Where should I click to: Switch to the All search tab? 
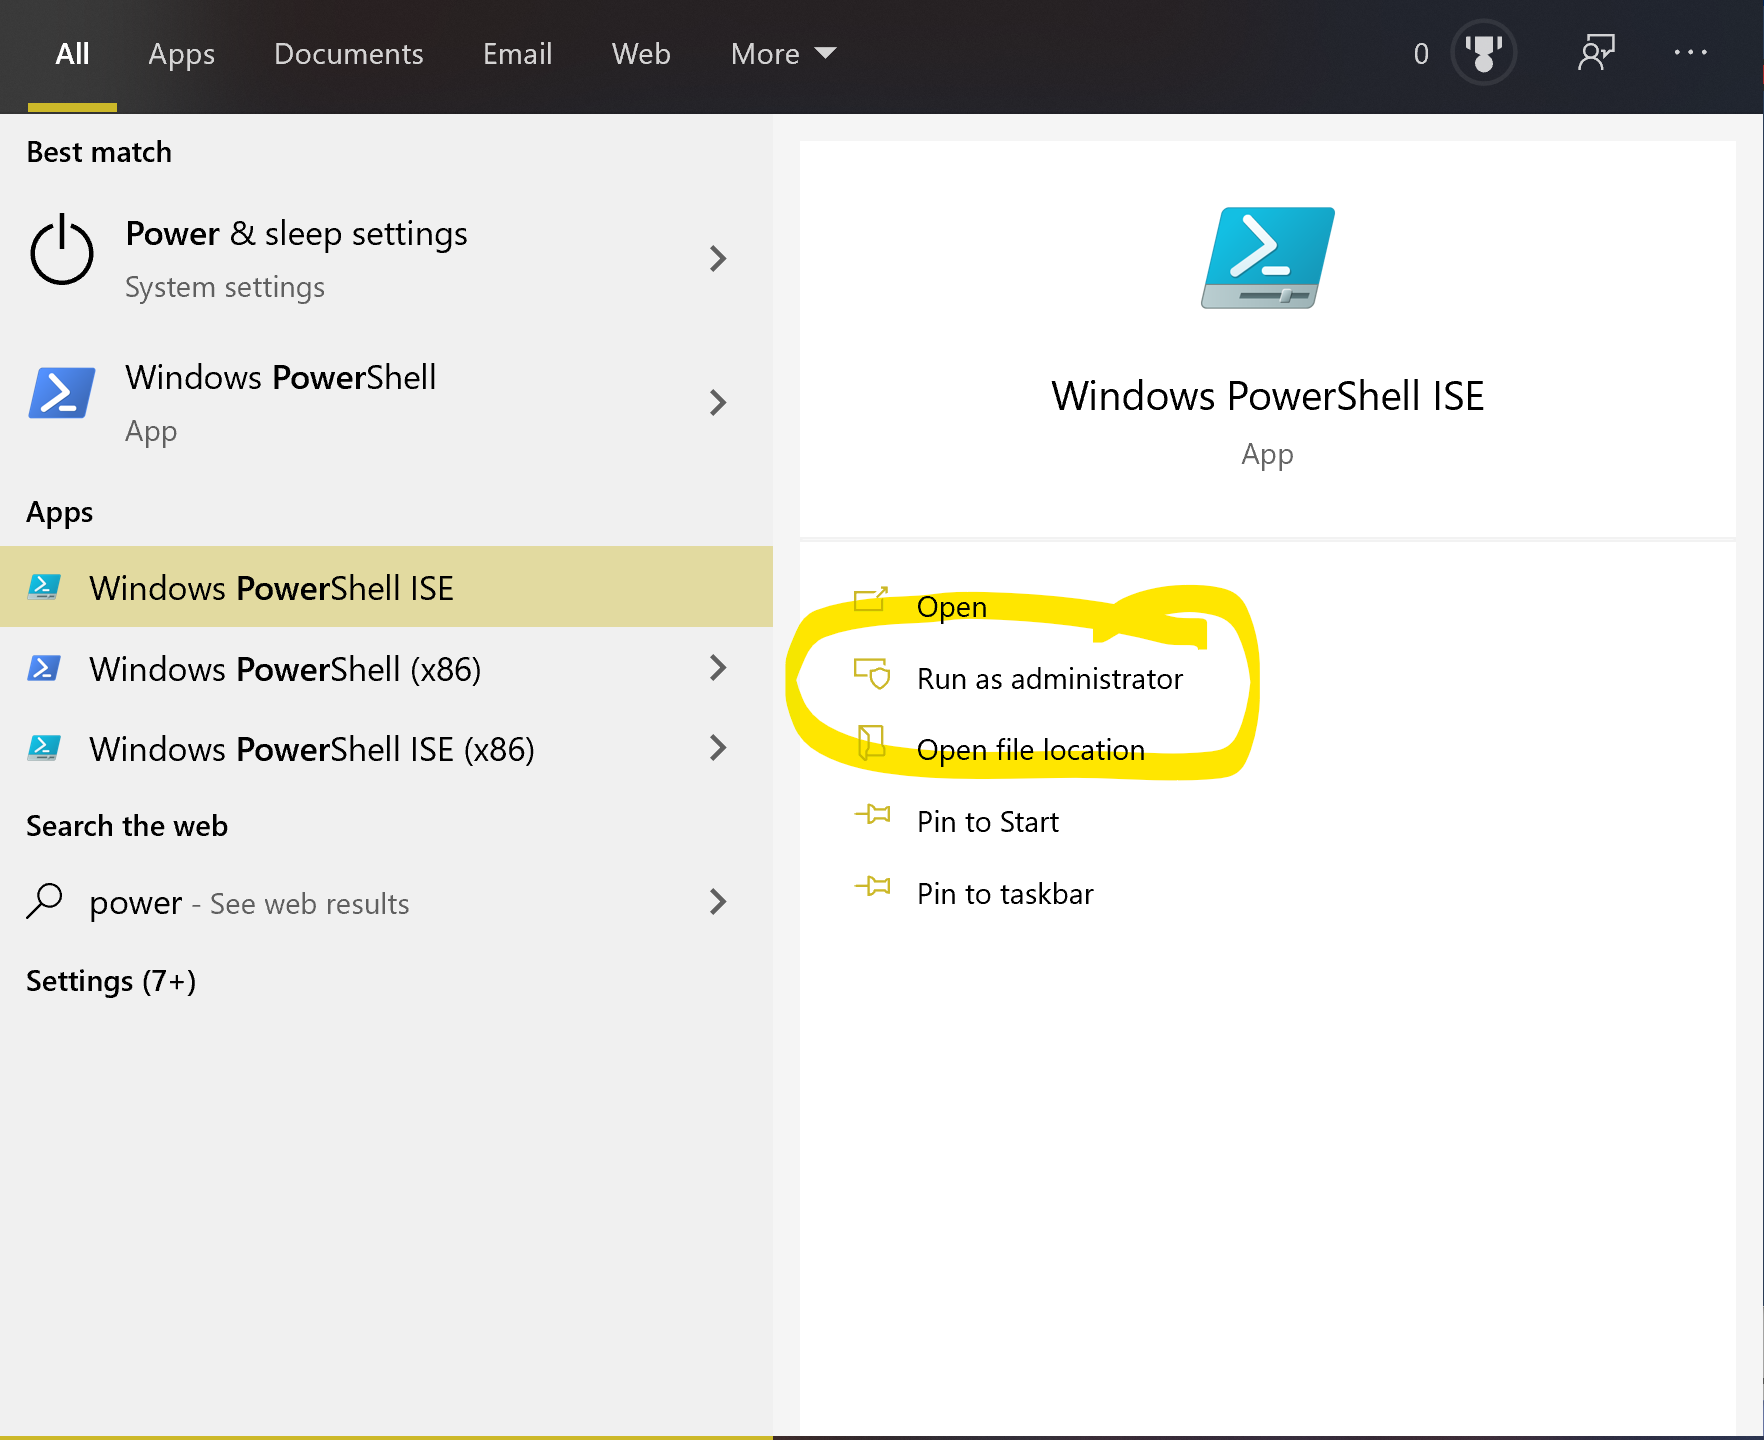(x=72, y=54)
